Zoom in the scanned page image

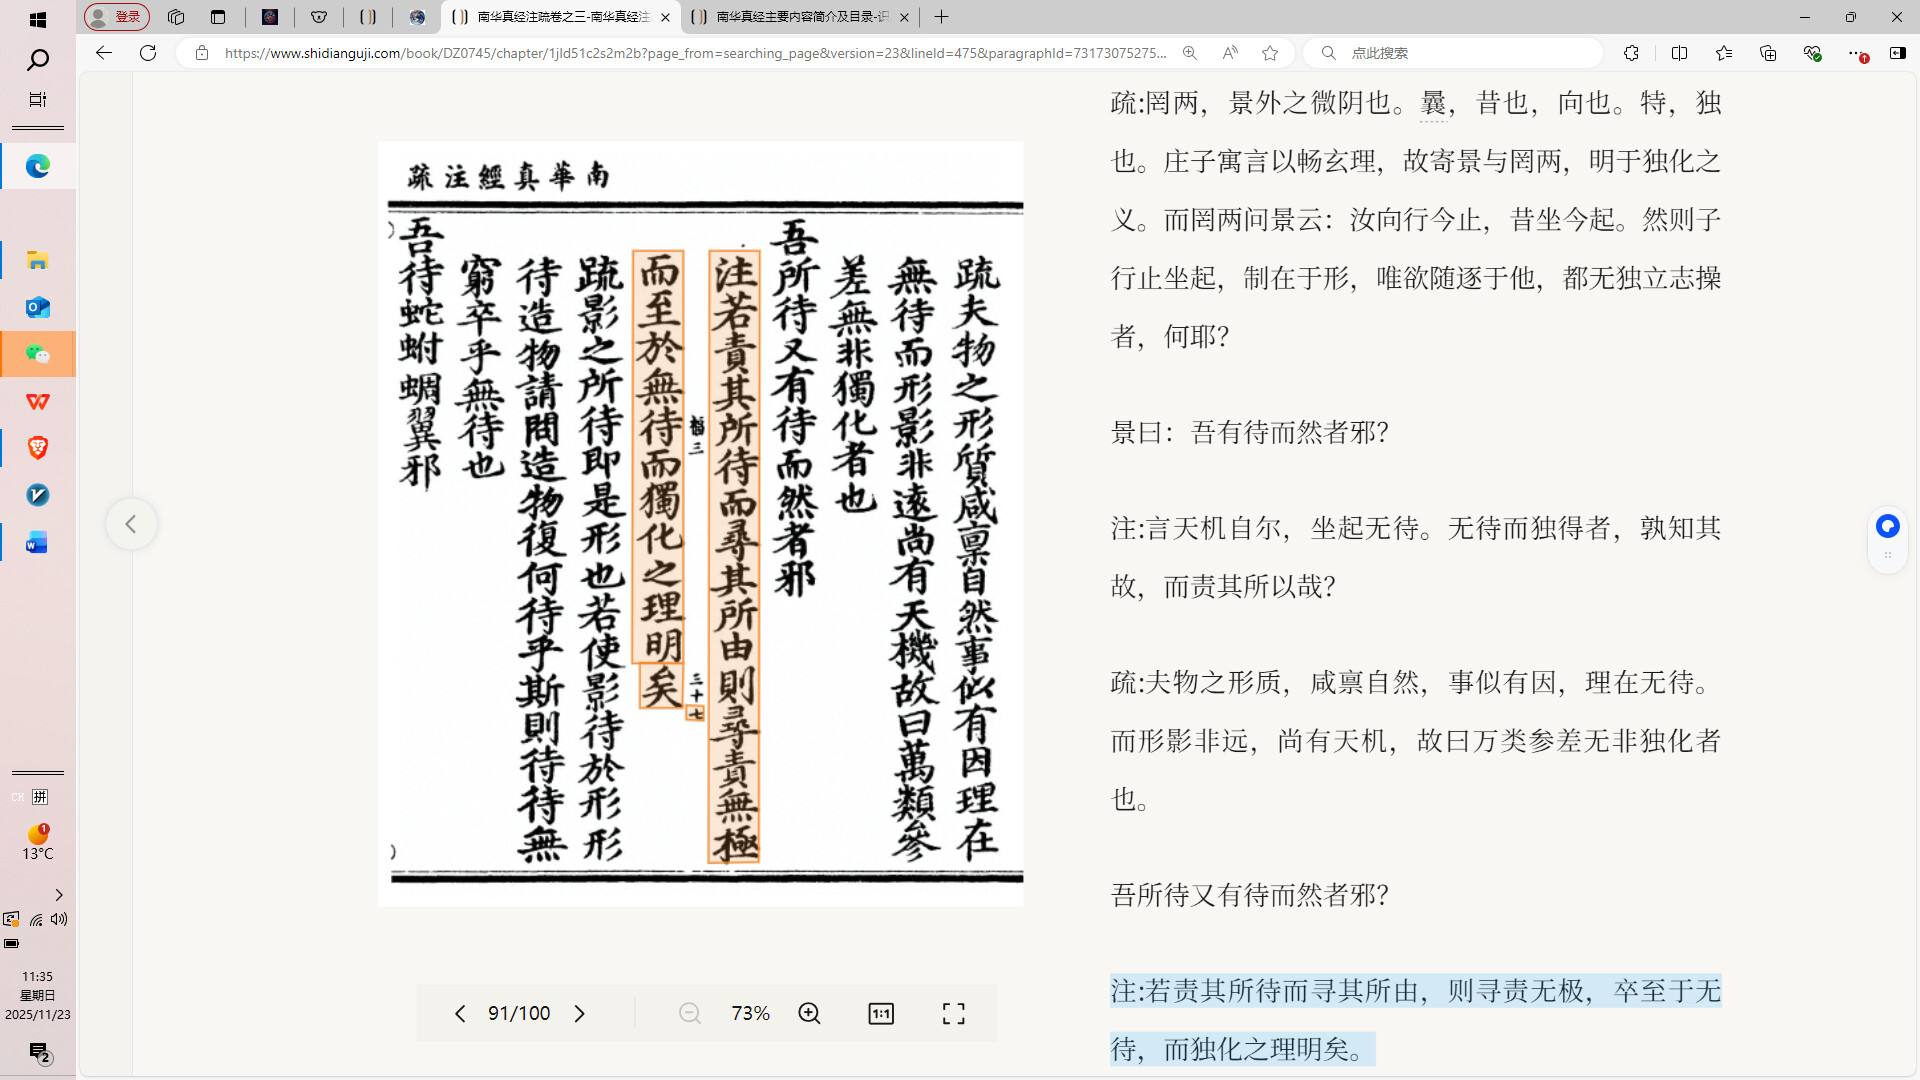pyautogui.click(x=809, y=1013)
